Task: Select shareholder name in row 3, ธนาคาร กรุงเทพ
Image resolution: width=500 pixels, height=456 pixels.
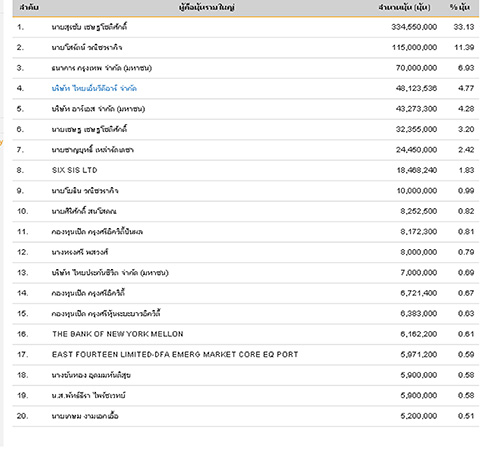Action: [x=102, y=68]
